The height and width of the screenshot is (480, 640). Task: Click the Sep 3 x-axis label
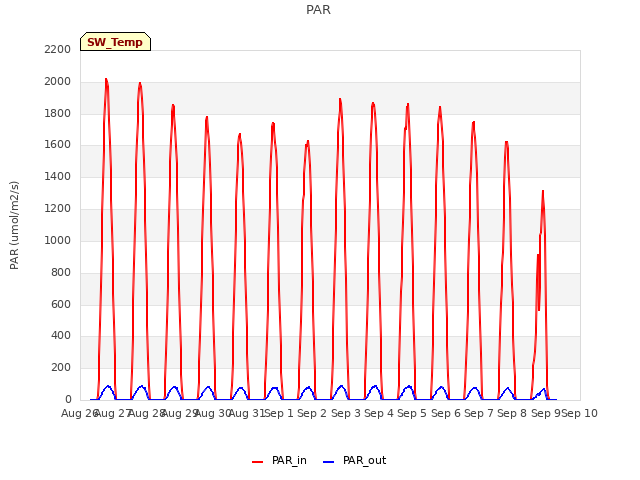click(x=346, y=413)
